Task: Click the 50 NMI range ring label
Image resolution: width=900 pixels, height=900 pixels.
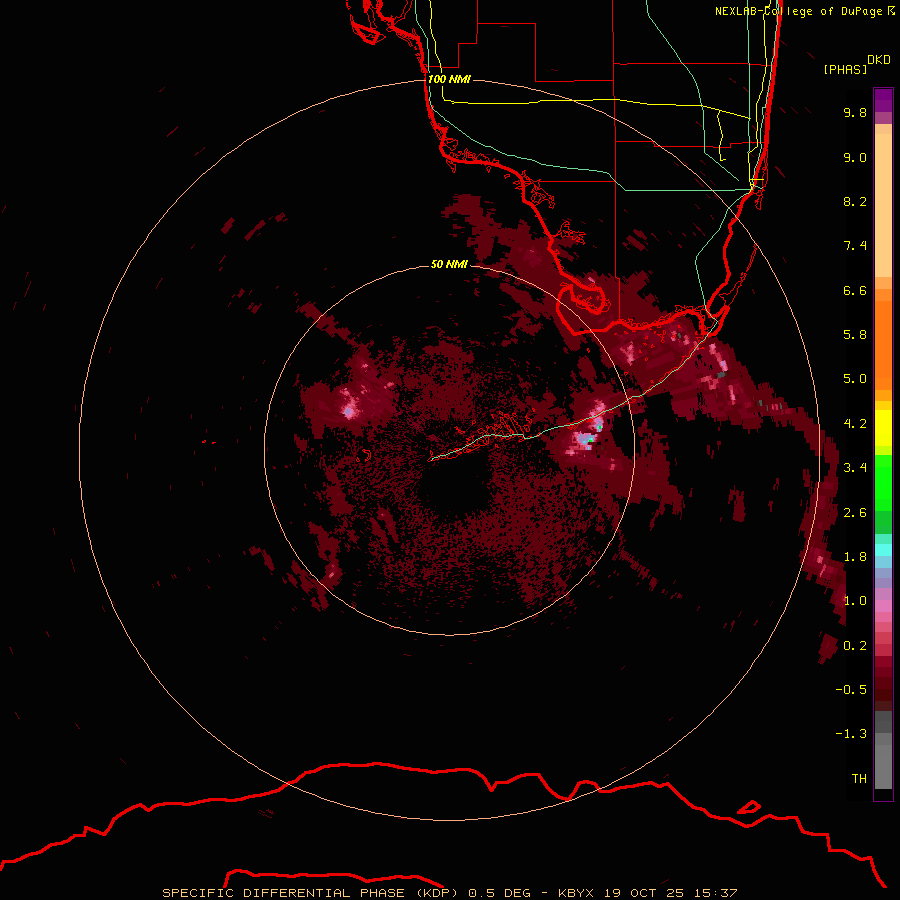Action: coord(449,264)
